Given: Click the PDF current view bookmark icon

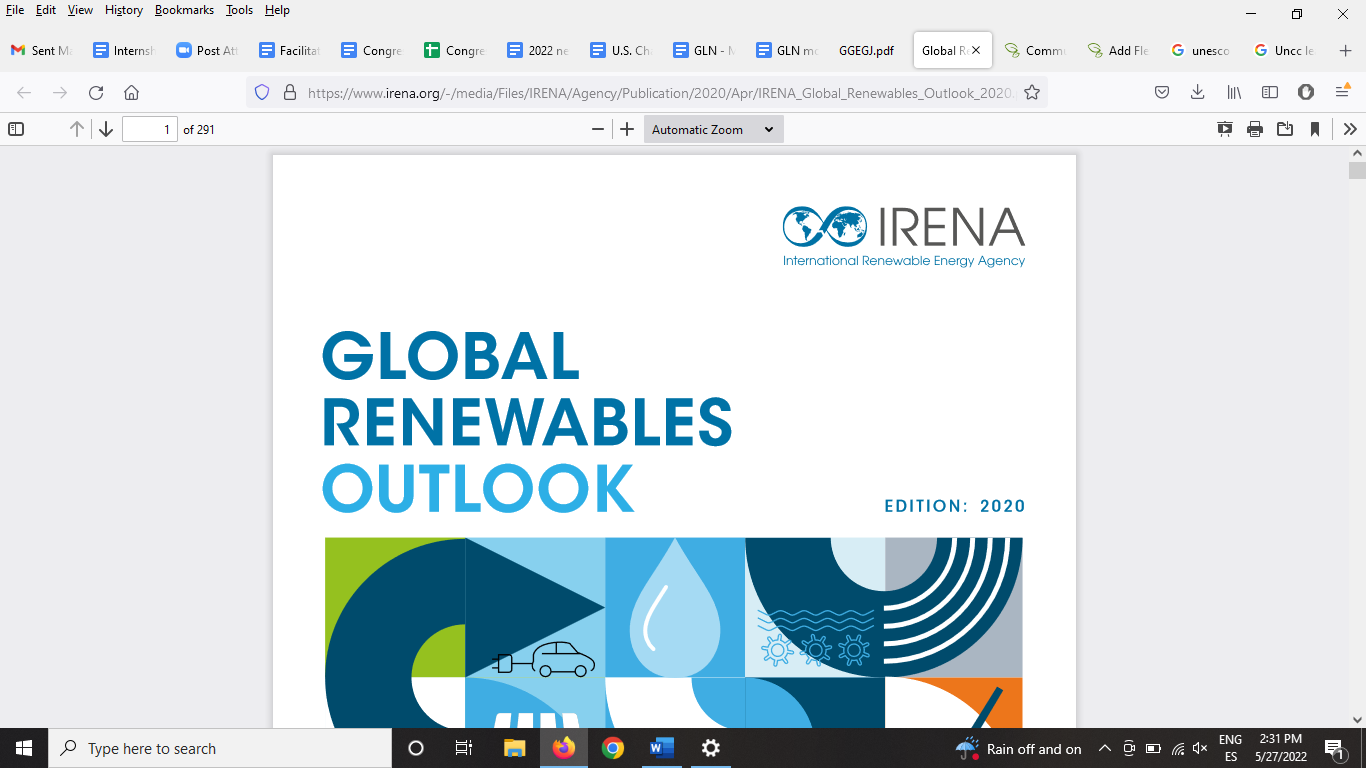Looking at the screenshot, I should click(x=1315, y=129).
